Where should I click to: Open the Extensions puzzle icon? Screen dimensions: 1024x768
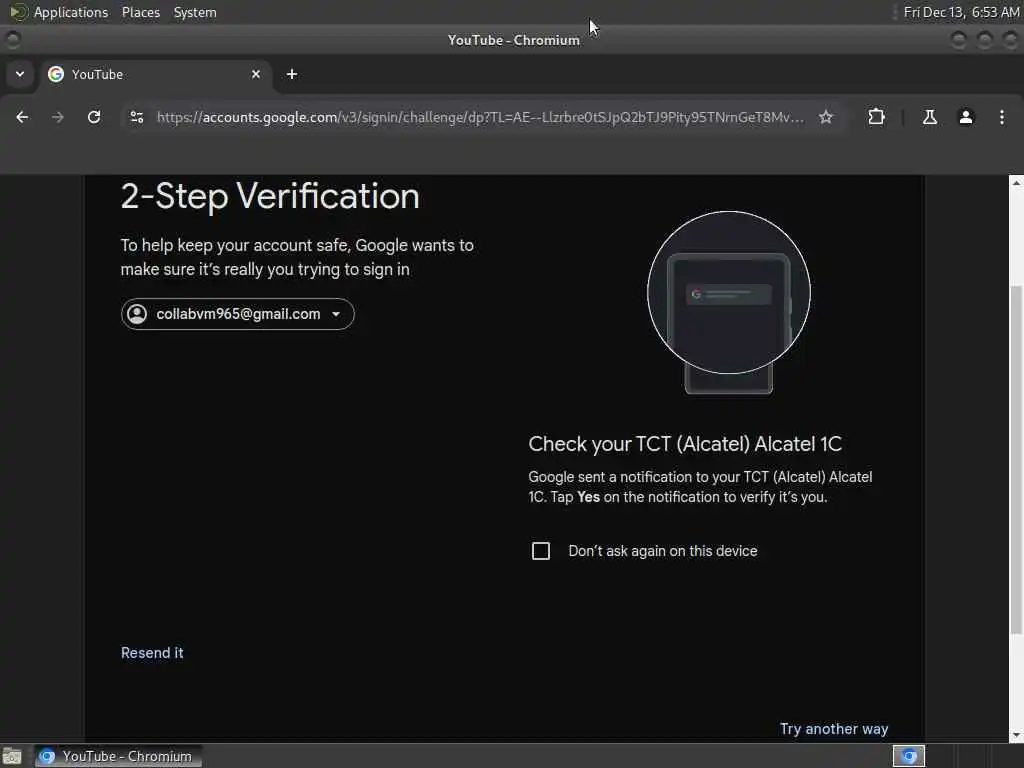pyautogui.click(x=876, y=117)
